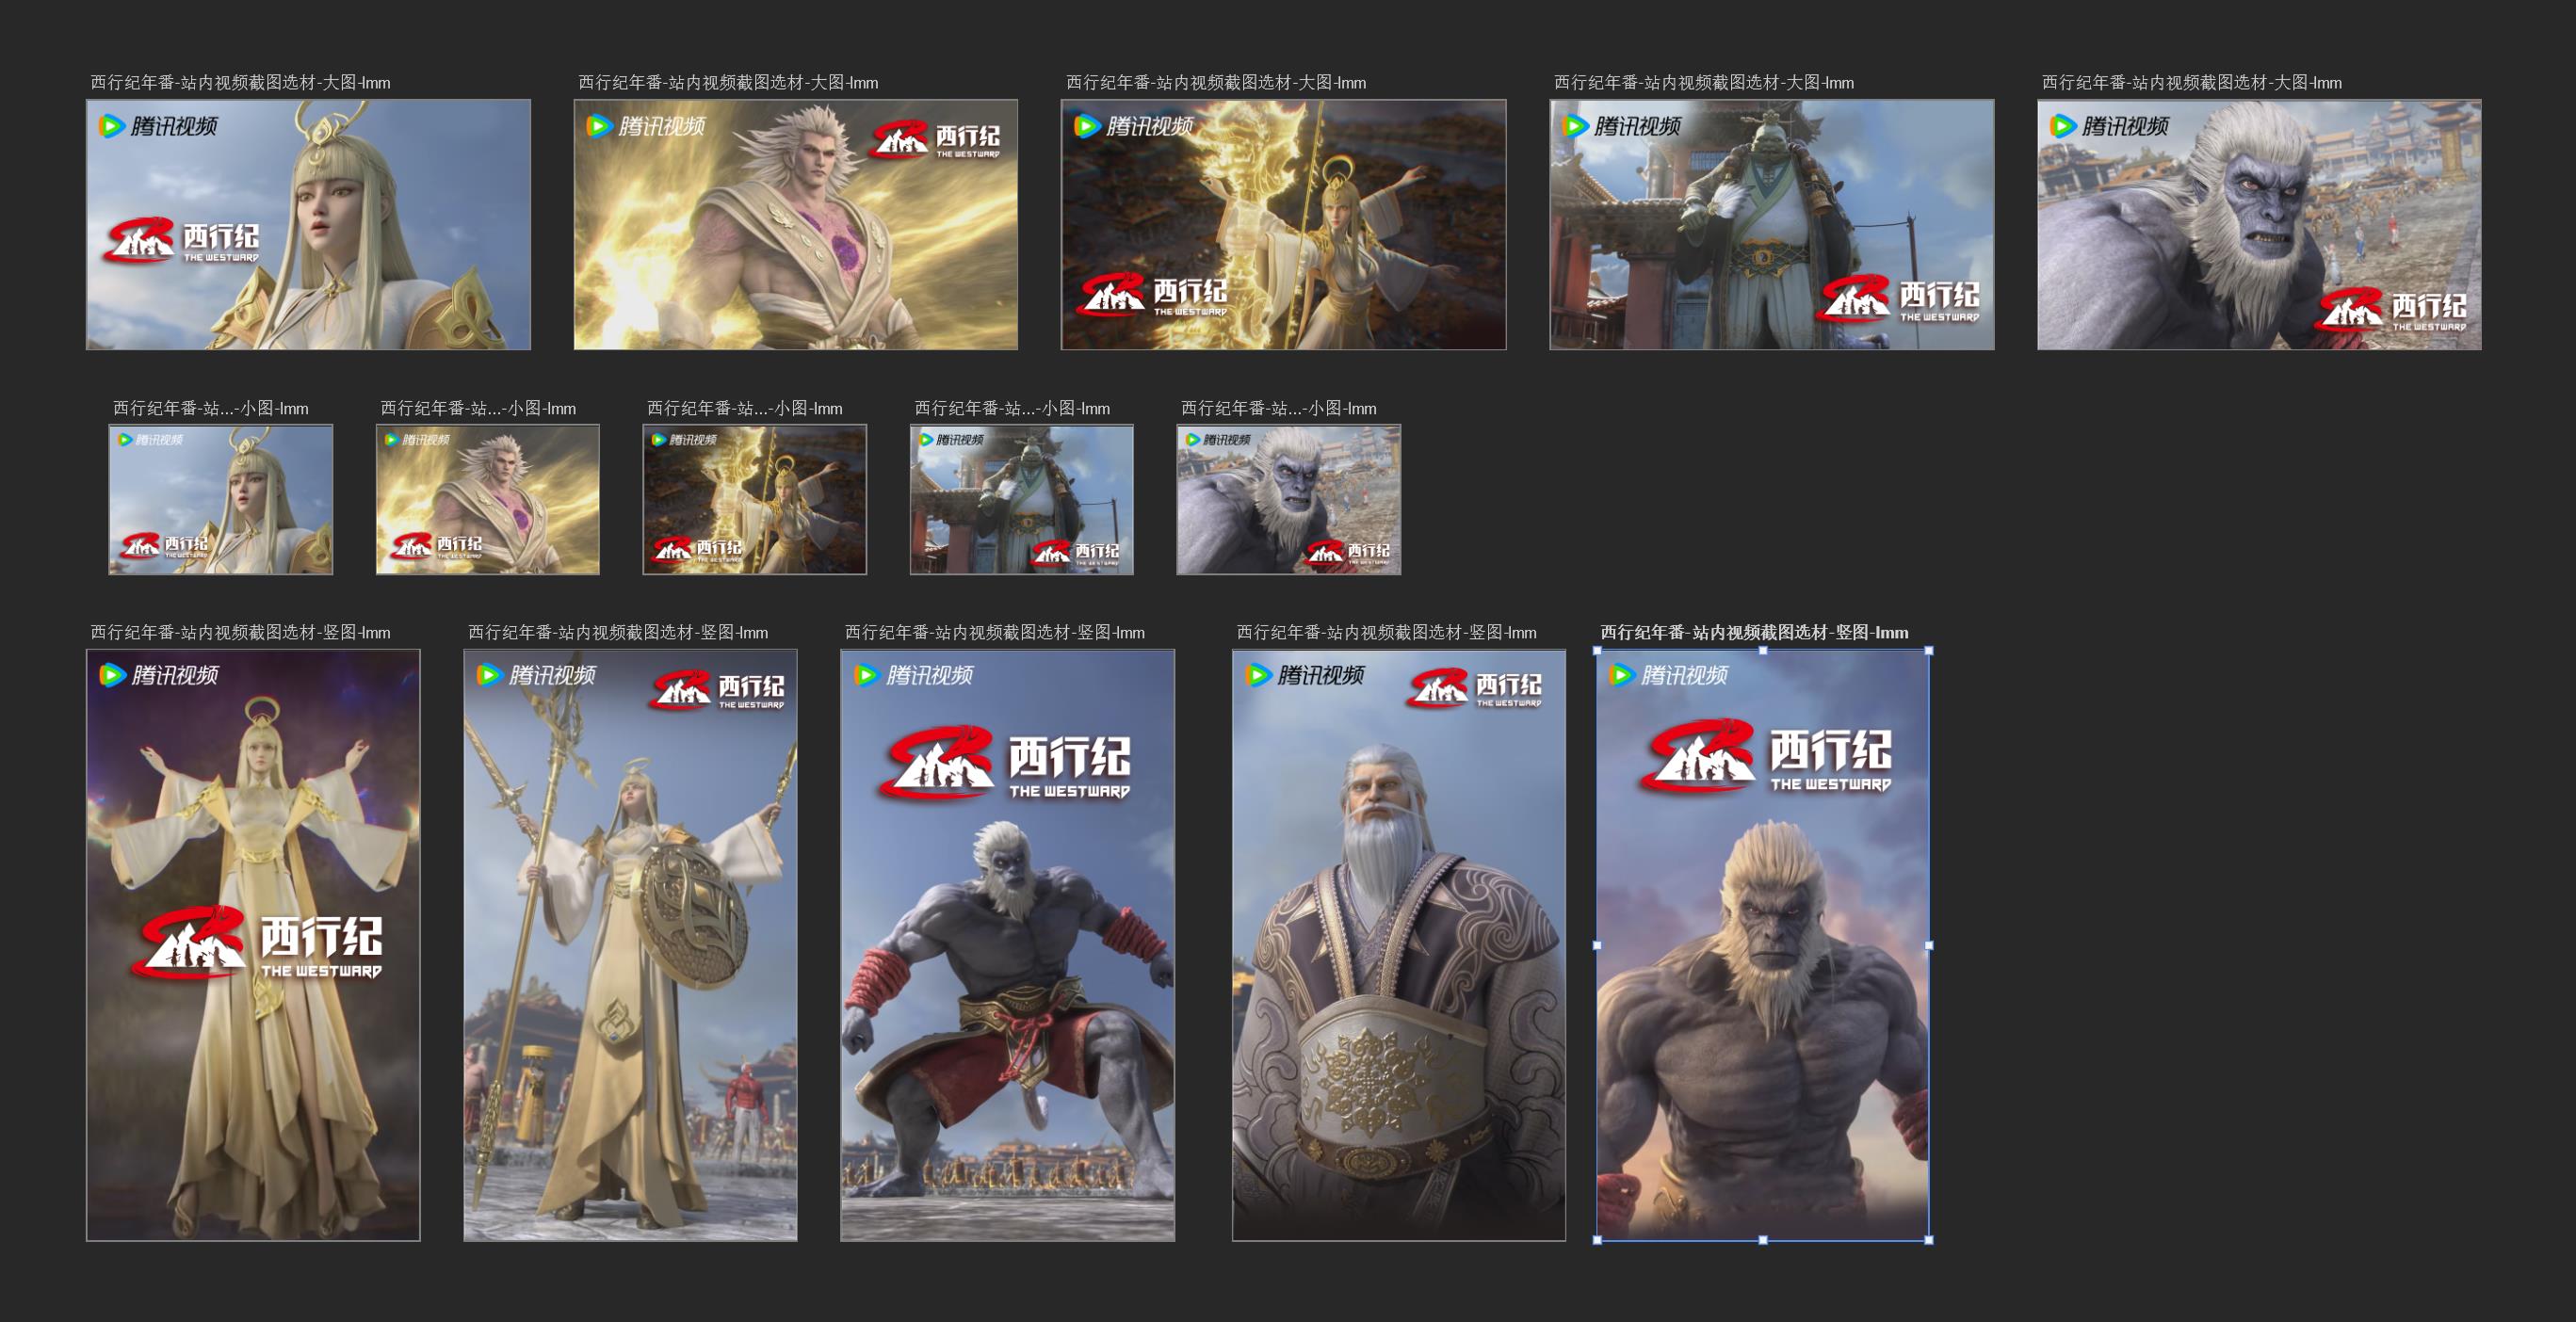Image resolution: width=2576 pixels, height=1322 pixels.
Task: Click the 西行纪 logo in the selected golden-maned ape artboard
Action: (1767, 757)
